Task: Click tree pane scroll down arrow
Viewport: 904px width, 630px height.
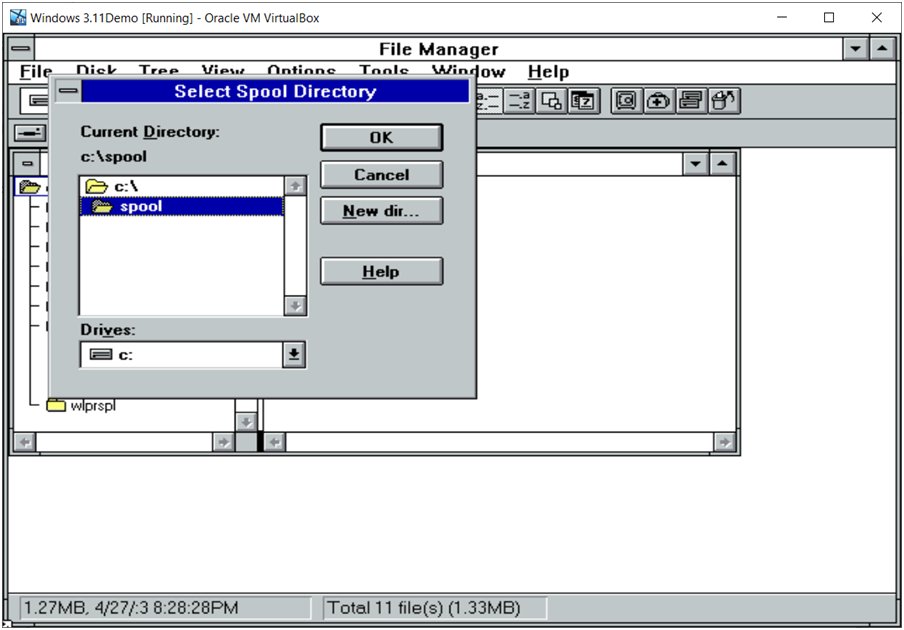Action: coord(246,422)
